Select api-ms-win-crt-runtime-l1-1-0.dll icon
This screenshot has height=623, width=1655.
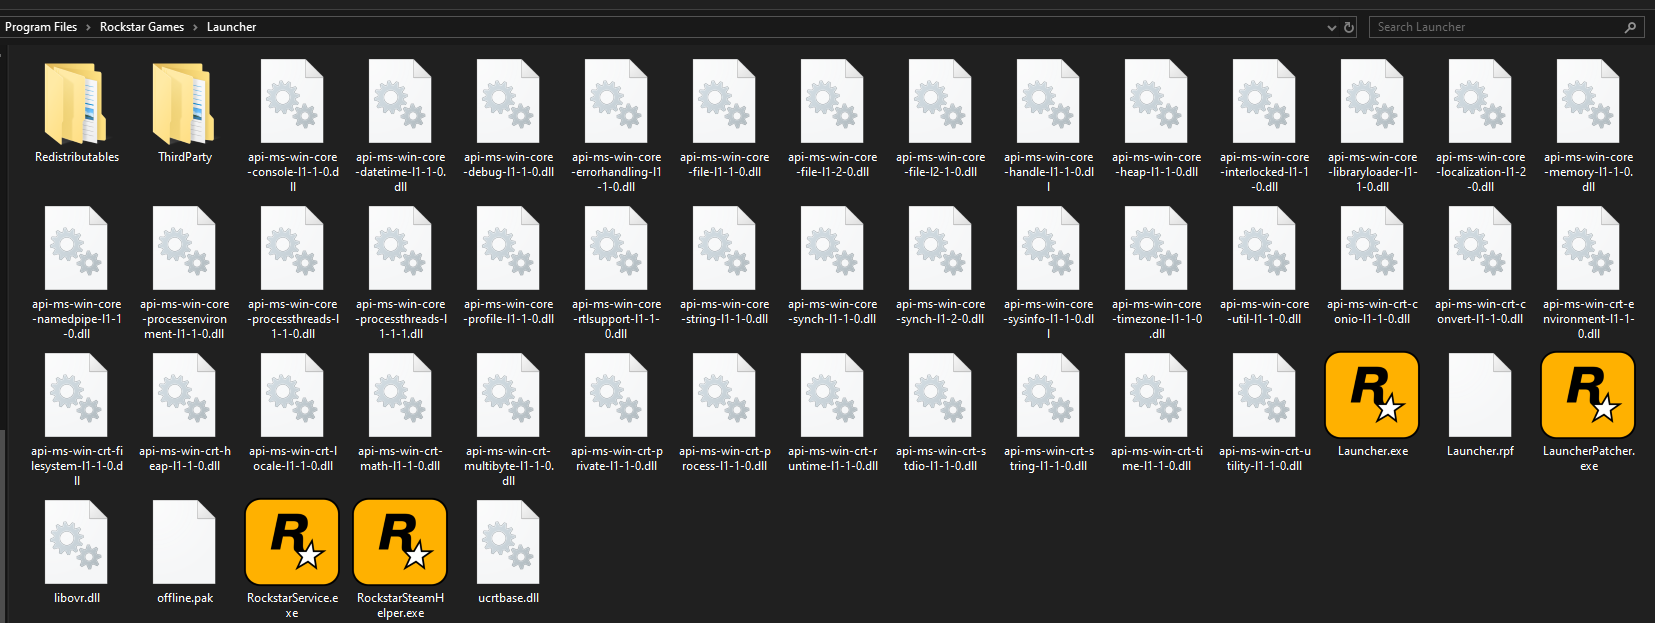832,395
